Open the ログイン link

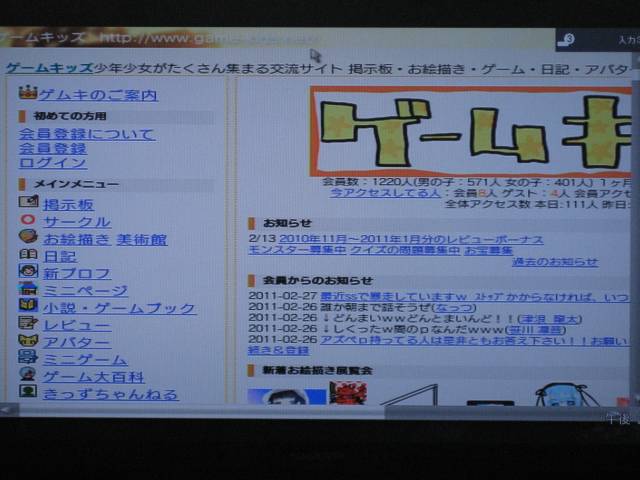[x=53, y=163]
